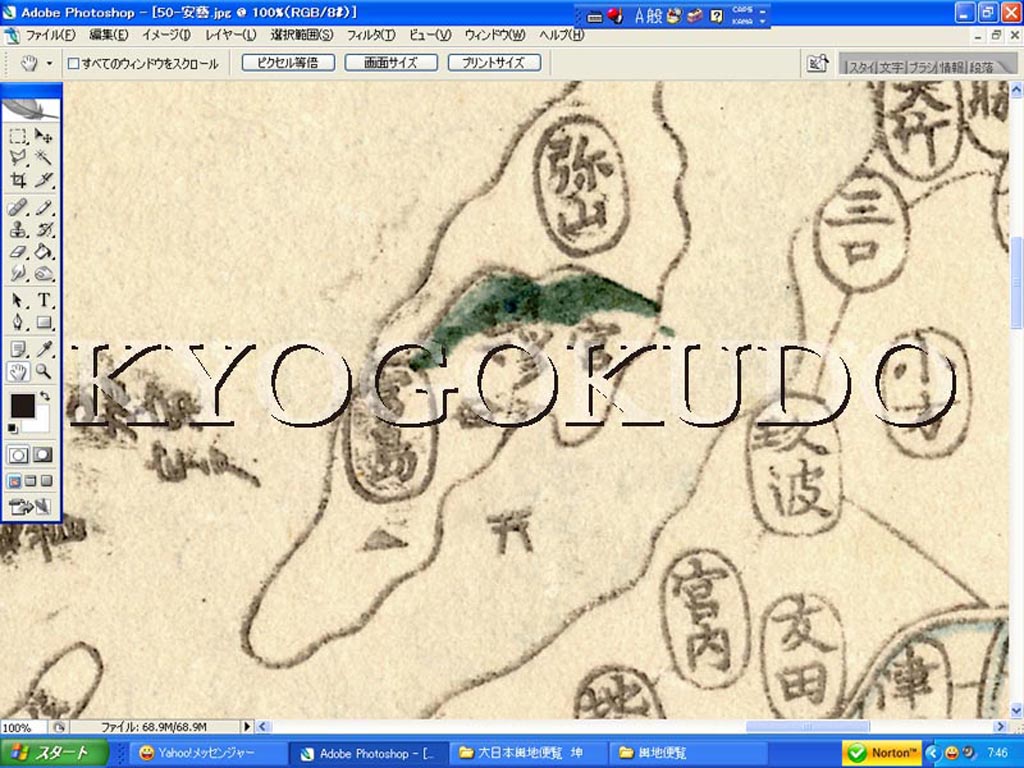Activate the Type tool
Screen dimensions: 1024x768
(43, 300)
